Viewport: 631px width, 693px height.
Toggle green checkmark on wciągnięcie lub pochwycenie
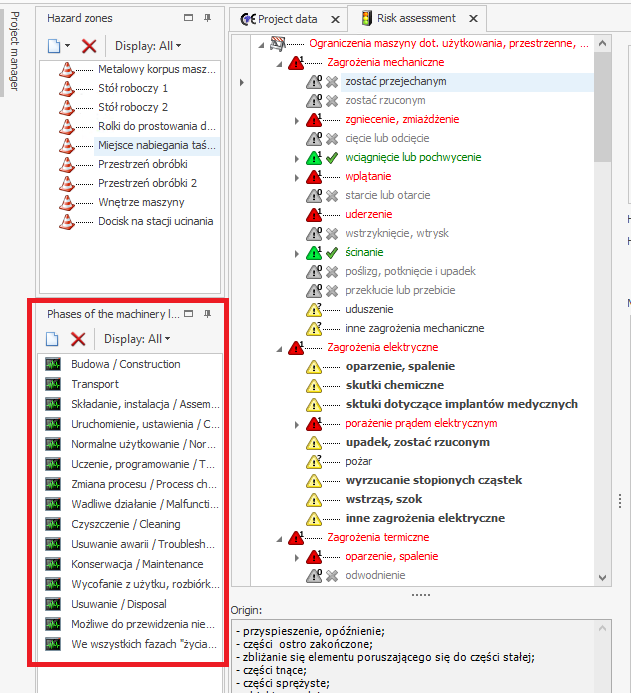331,157
